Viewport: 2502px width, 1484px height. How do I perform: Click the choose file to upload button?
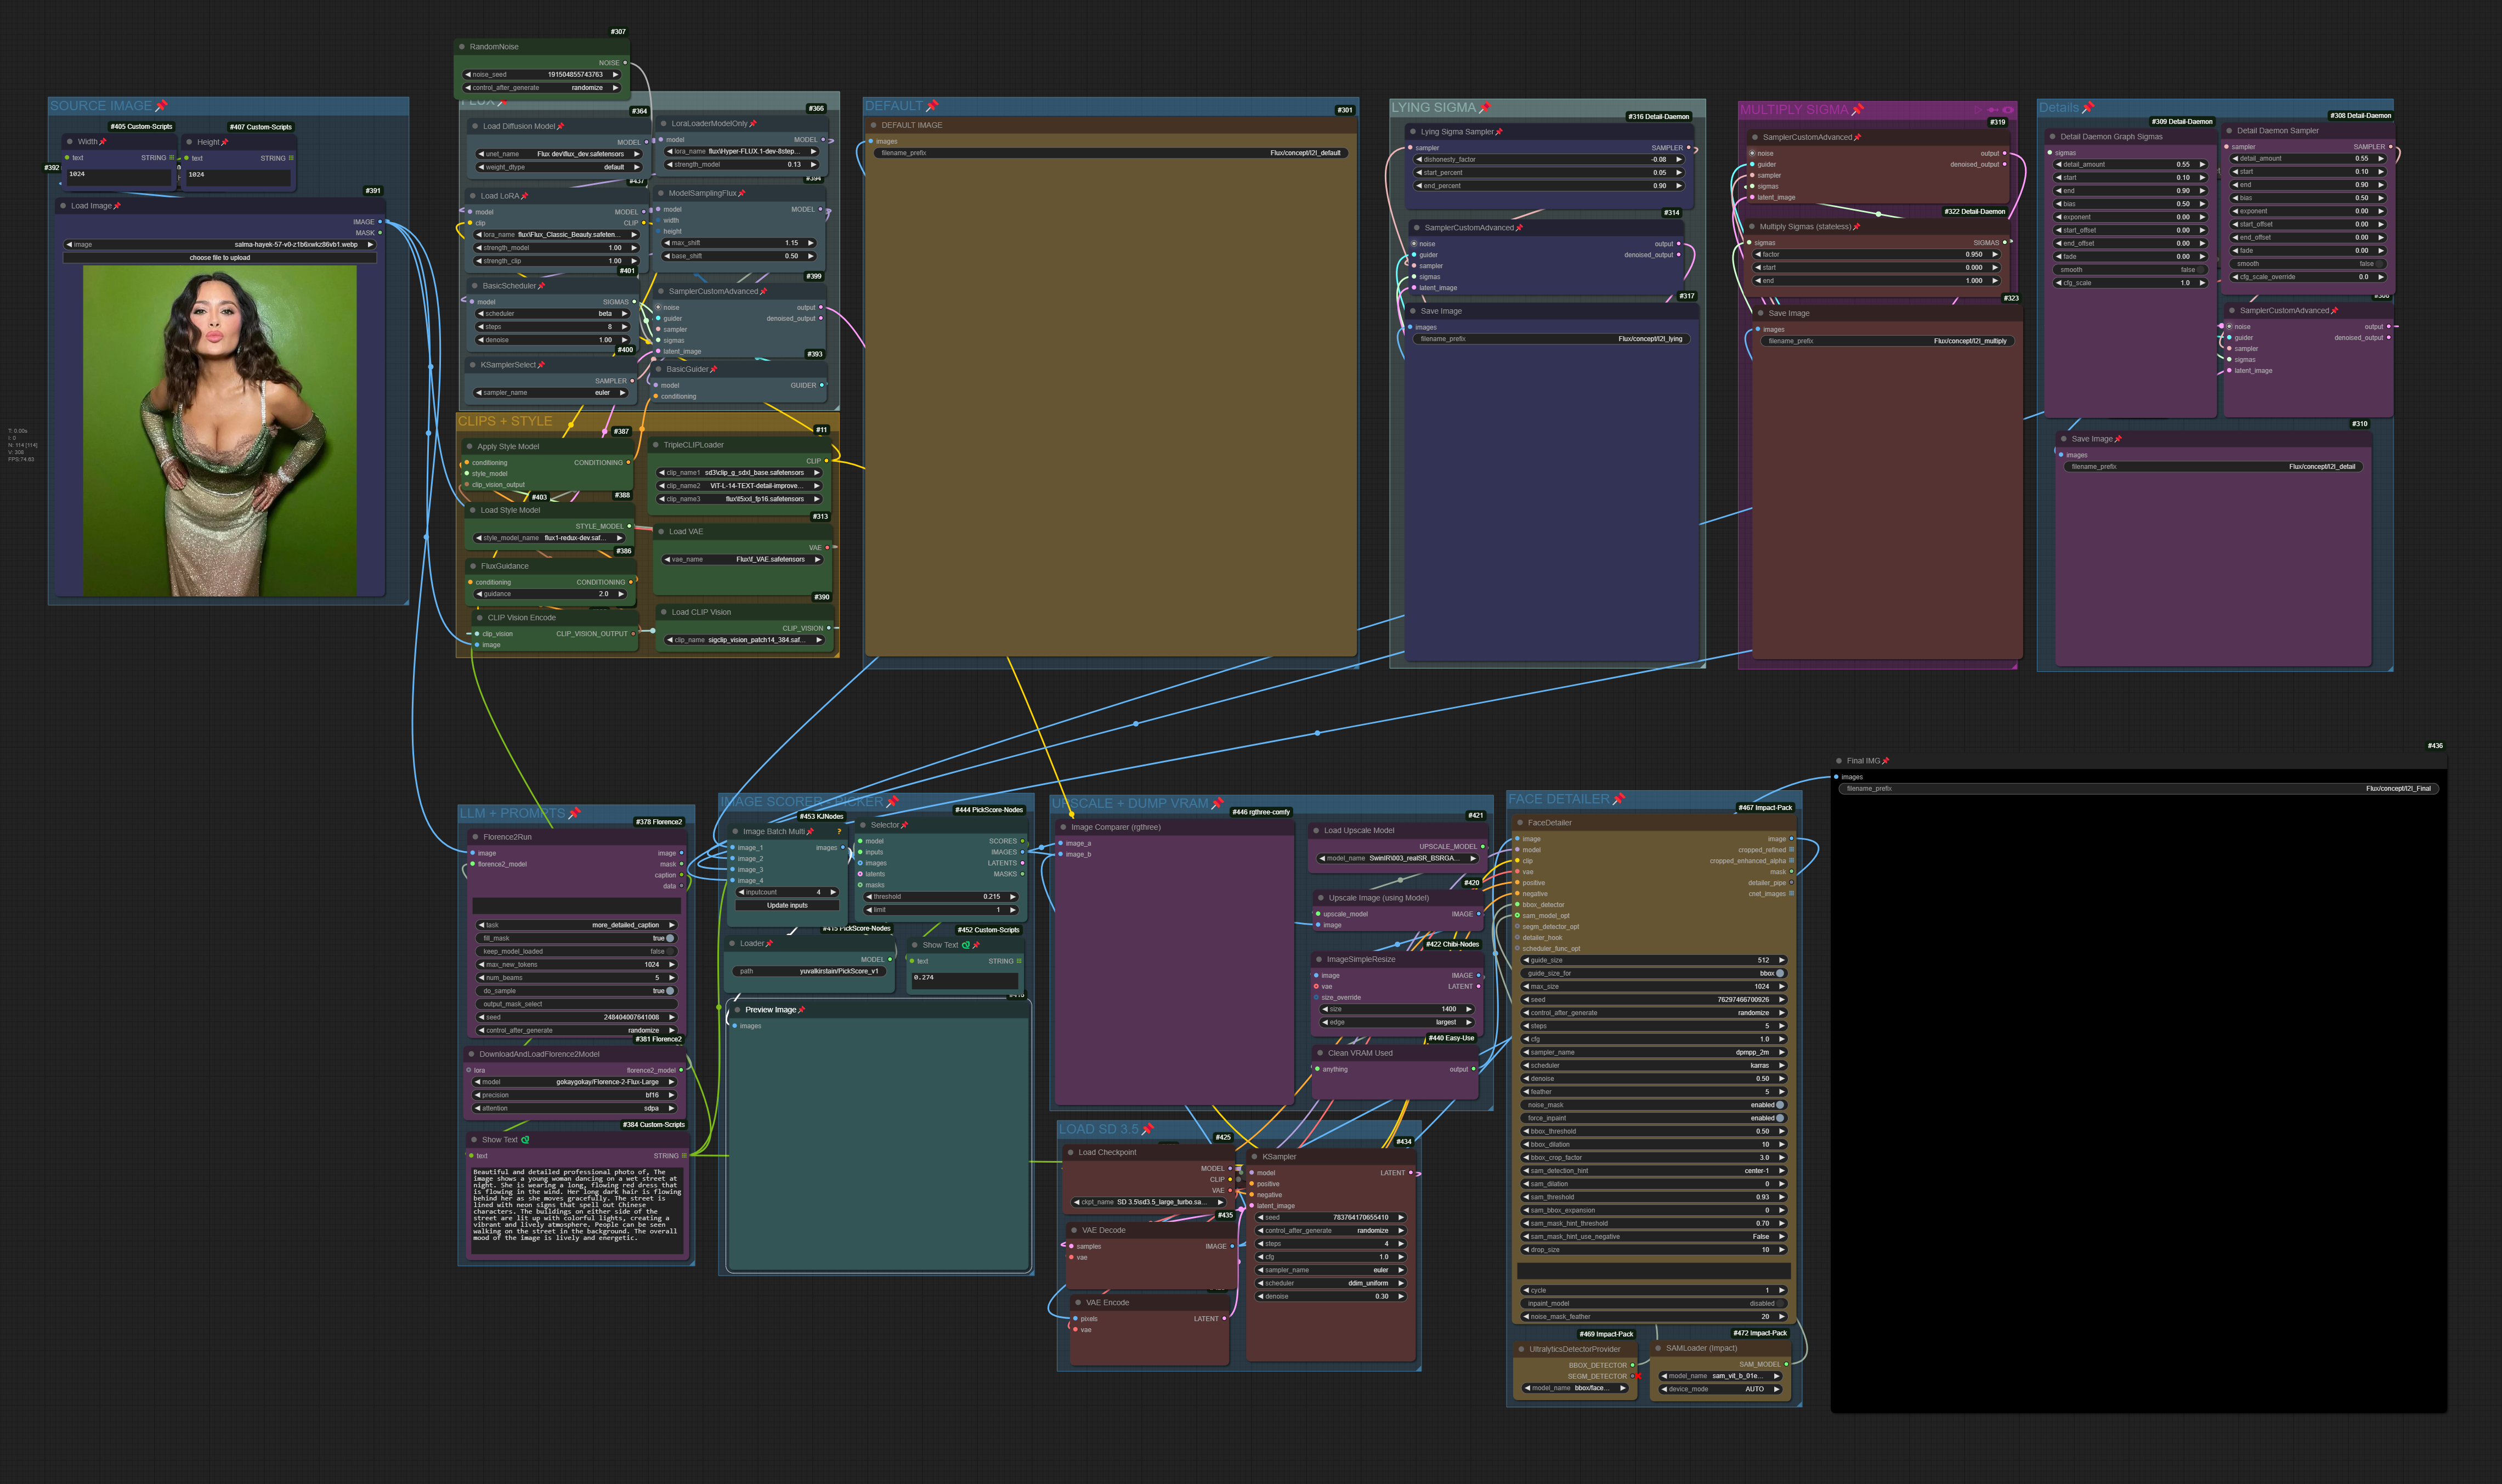pyautogui.click(x=220, y=258)
